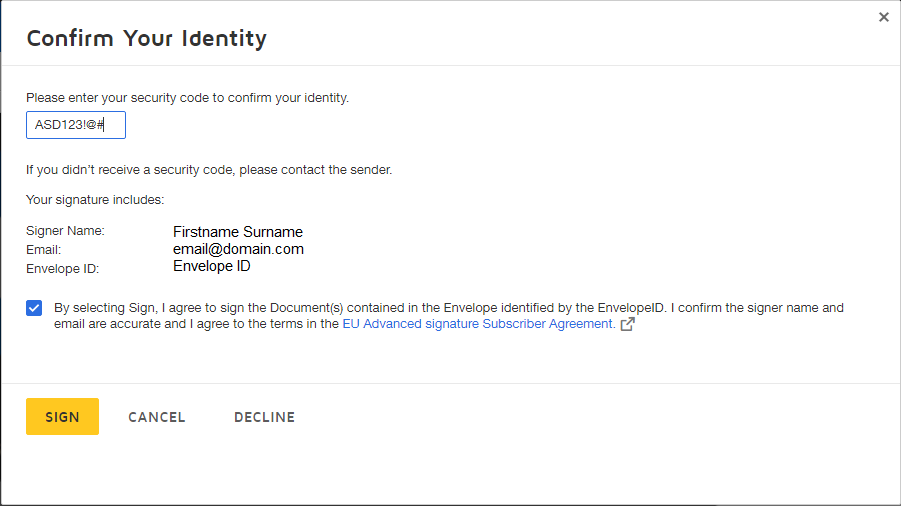Viewport: 901px width, 506px height.
Task: Close the Confirm Your Identity dialog
Action: pos(884,17)
